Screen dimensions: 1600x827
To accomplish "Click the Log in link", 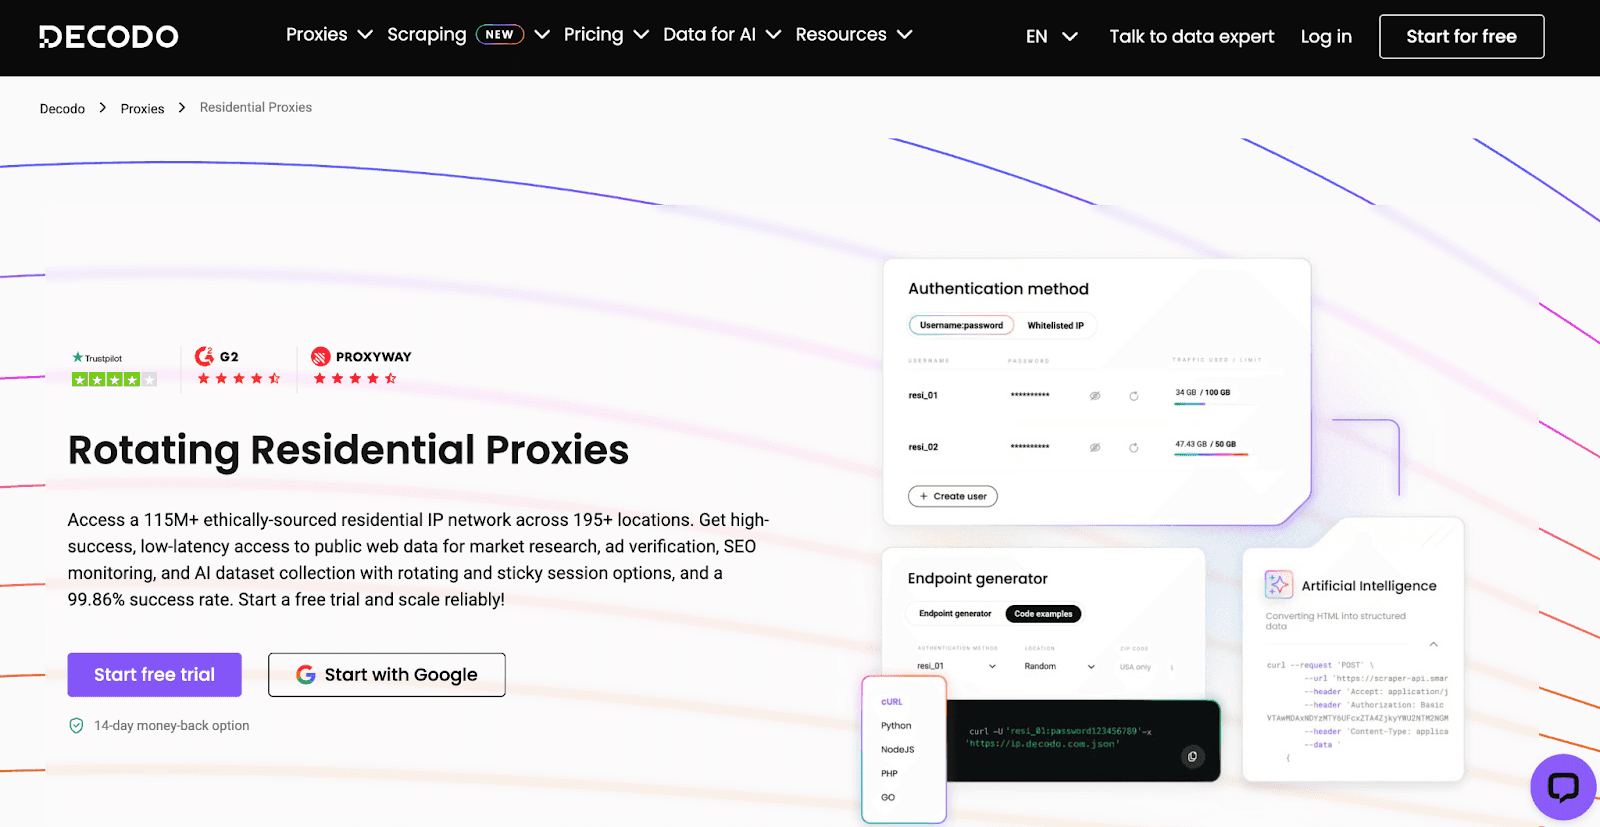I will tap(1326, 37).
